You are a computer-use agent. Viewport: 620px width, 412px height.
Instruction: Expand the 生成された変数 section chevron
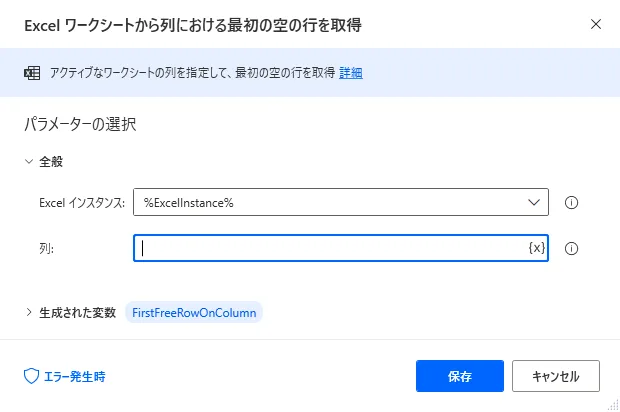(28, 312)
